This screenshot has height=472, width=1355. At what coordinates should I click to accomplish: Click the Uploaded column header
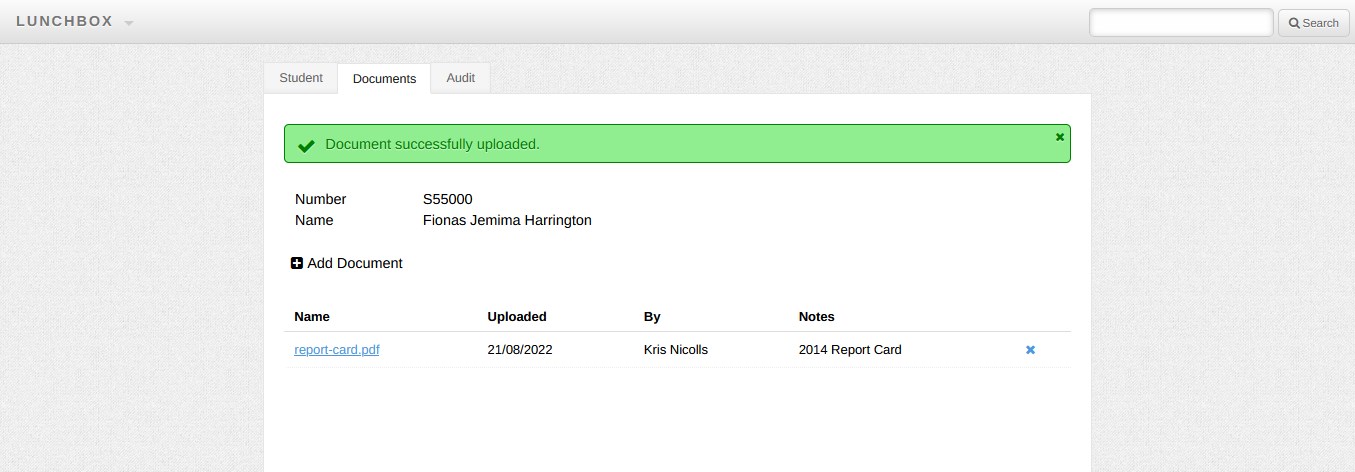517,317
